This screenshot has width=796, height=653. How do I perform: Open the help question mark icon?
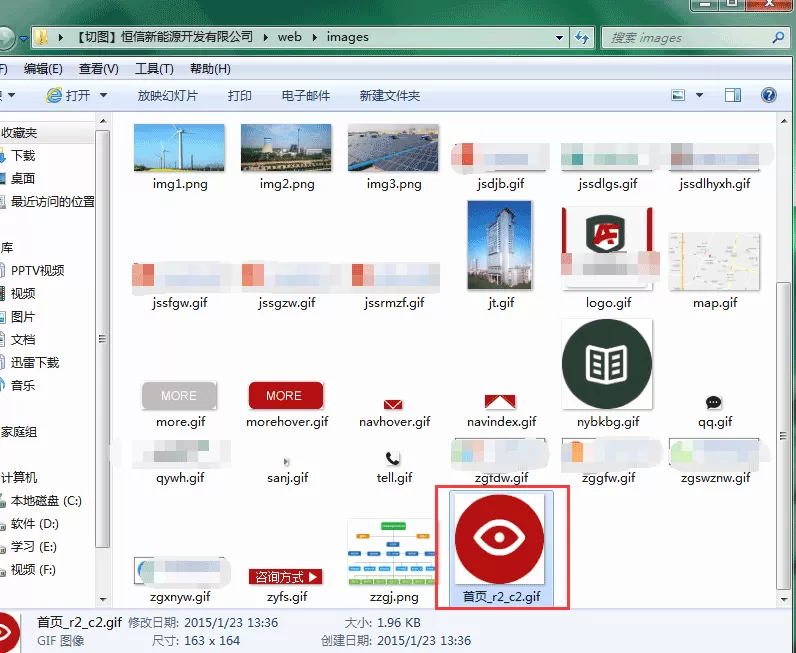(x=769, y=95)
